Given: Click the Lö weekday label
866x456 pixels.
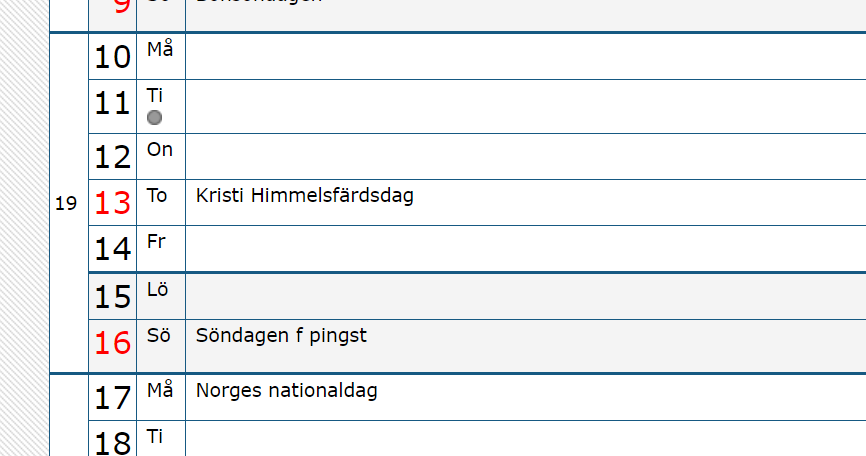Looking at the screenshot, I should (157, 289).
